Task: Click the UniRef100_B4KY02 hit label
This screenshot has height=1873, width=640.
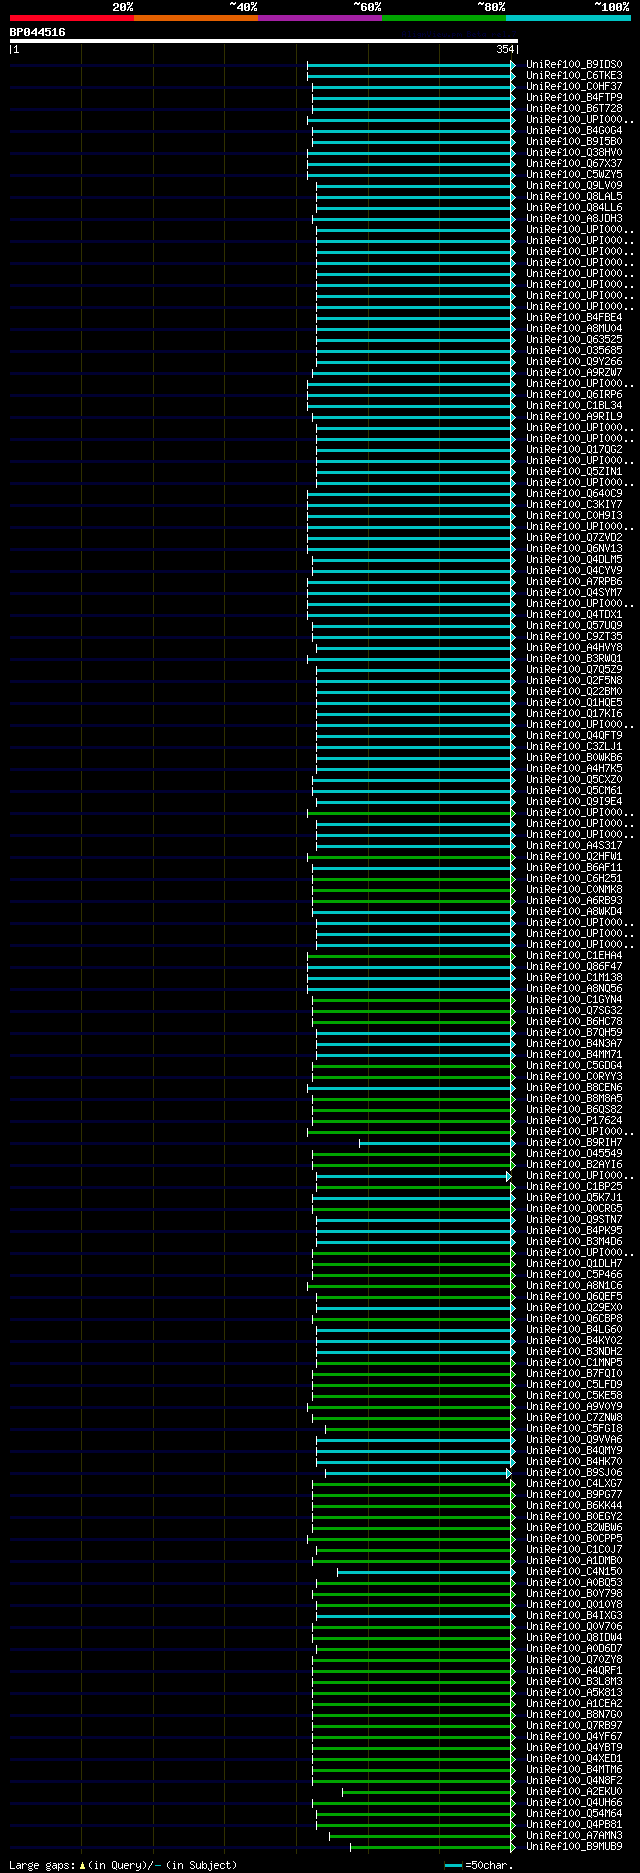Action: point(574,1341)
